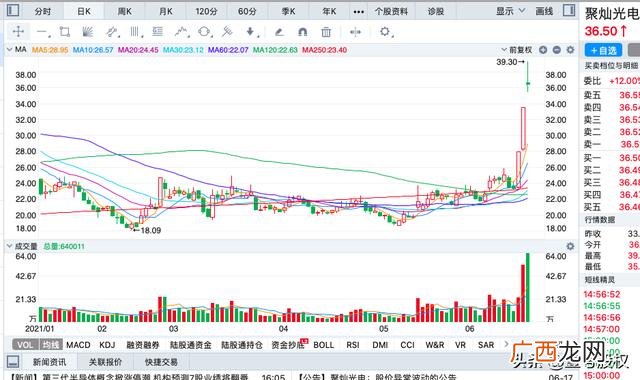Toggle the VOL indicator button
This screenshot has height=380, width=640.
[x=25, y=345]
